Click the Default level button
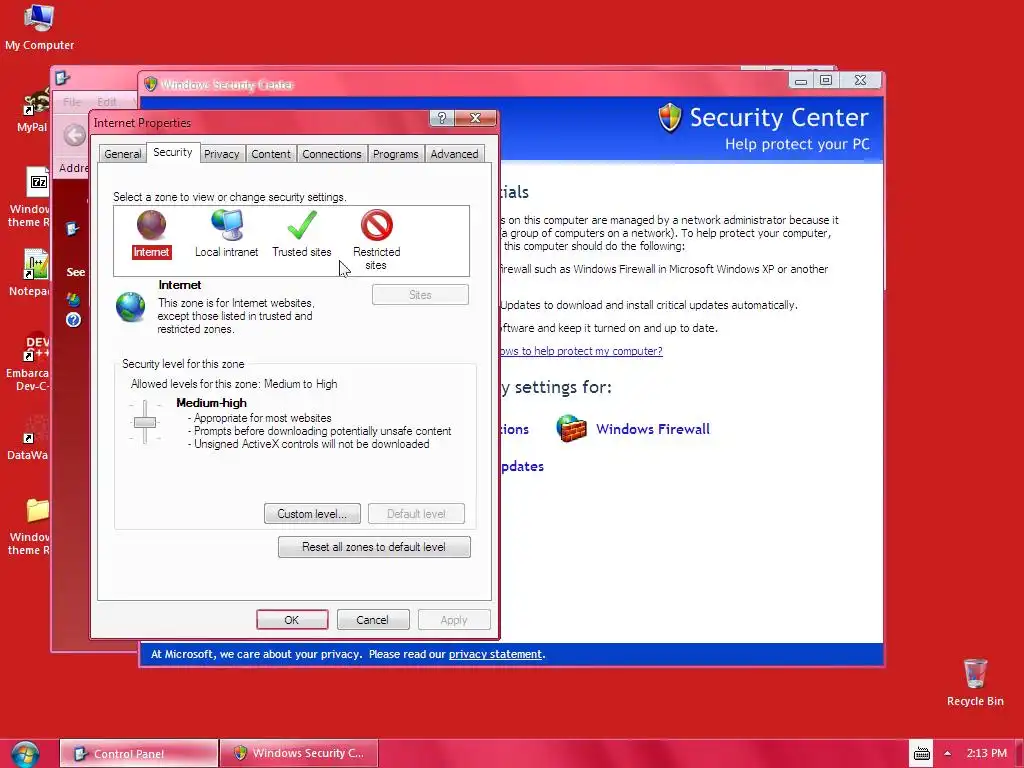1024x768 pixels. [x=416, y=513]
